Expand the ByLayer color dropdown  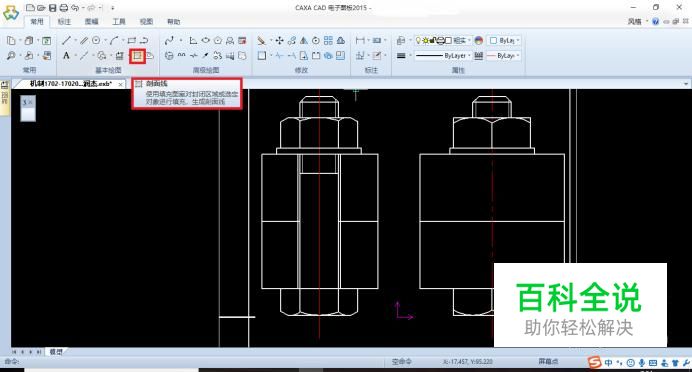505,40
